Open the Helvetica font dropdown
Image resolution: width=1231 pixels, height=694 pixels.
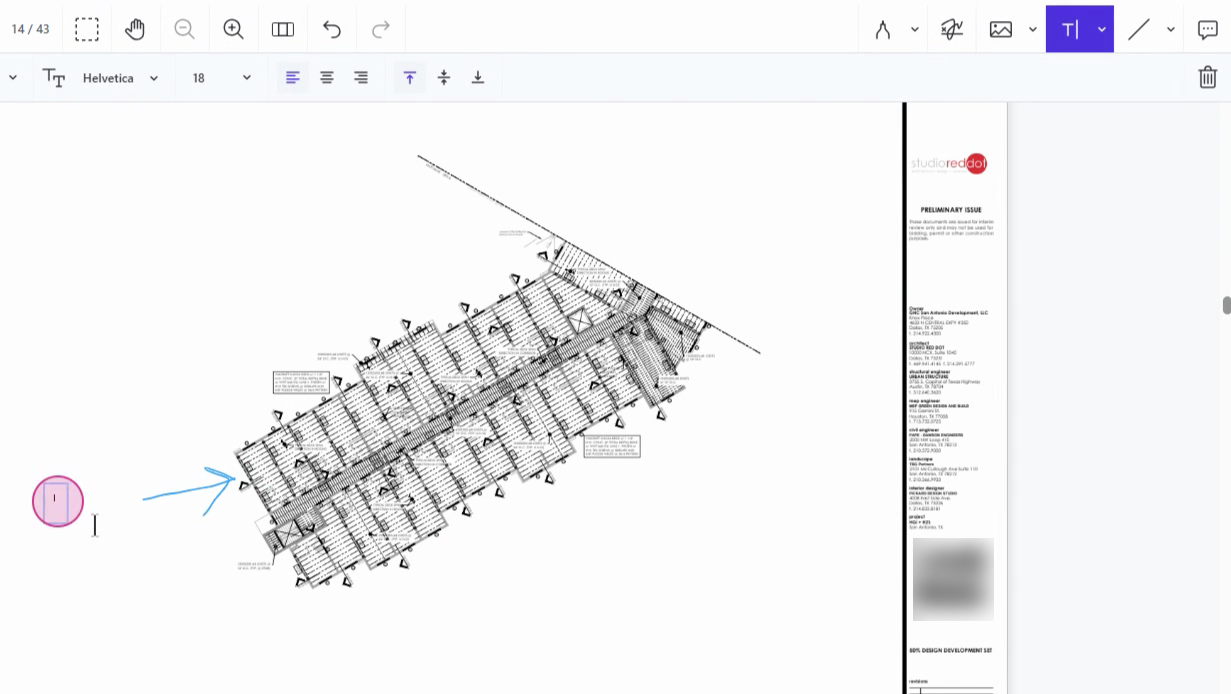(121, 78)
